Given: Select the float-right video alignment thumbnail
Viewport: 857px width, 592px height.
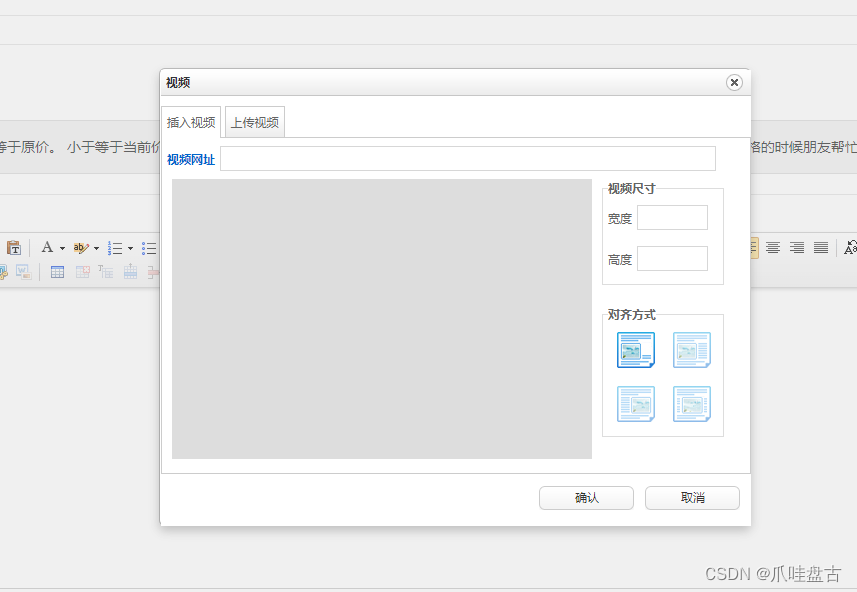Looking at the screenshot, I should click(636, 404).
